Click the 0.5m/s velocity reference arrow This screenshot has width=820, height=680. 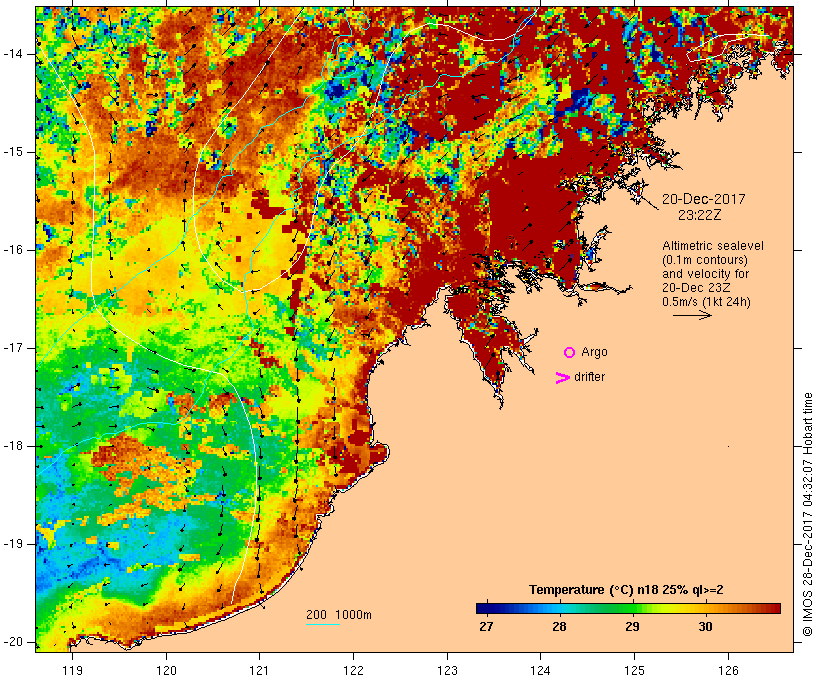692,315
